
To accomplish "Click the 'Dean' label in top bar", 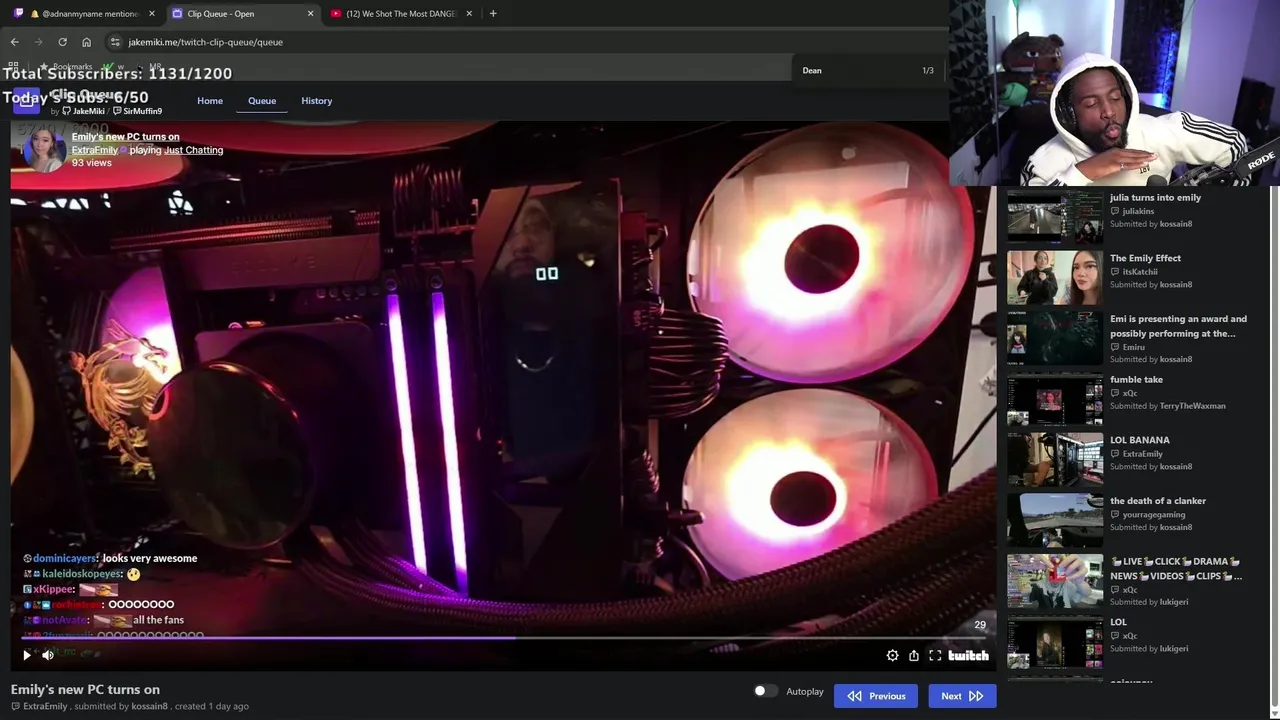I will pyautogui.click(x=812, y=71).
